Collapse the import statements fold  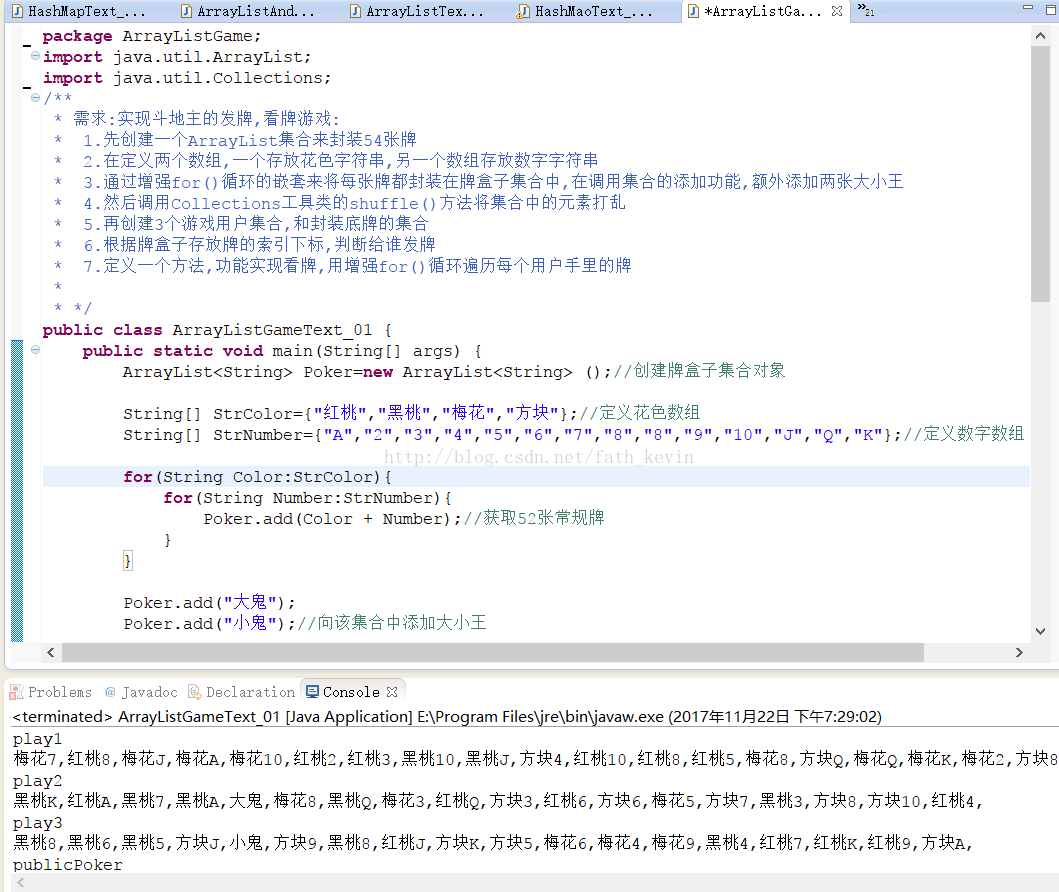click(x=35, y=56)
